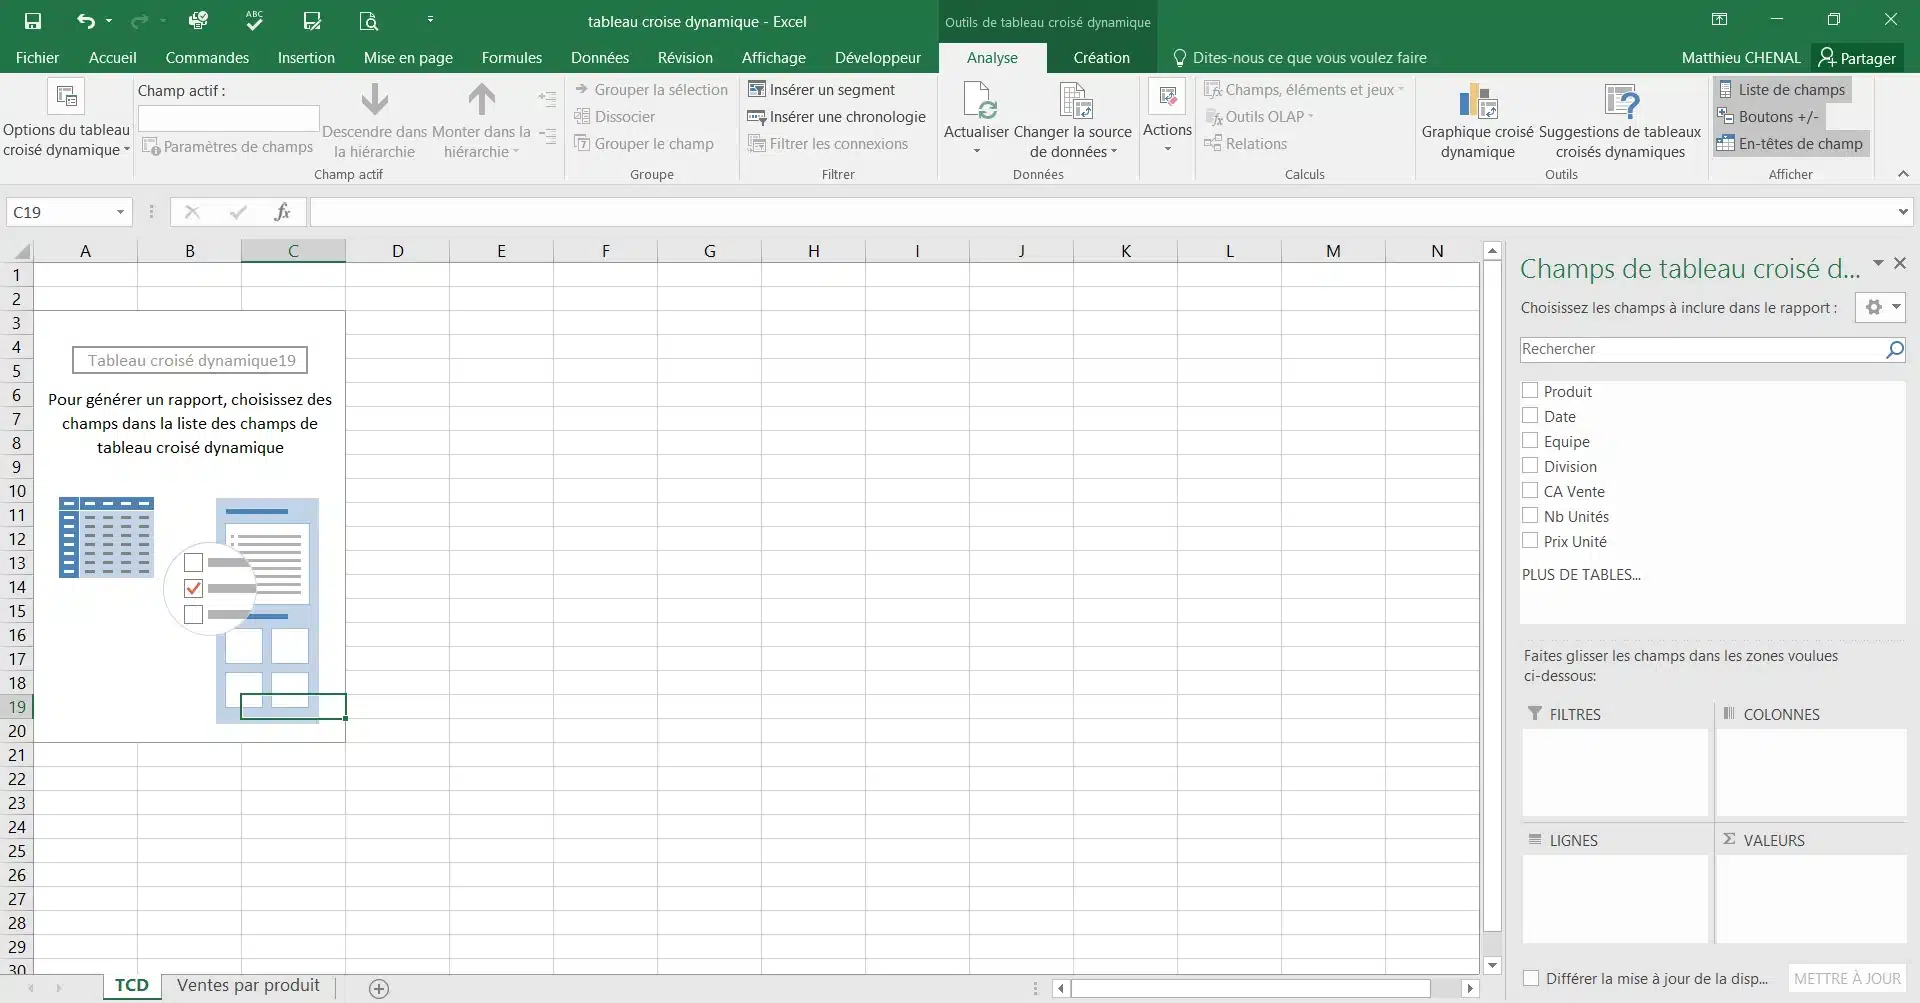Switch to the Formules tab
The image size is (1920, 1003).
511,58
